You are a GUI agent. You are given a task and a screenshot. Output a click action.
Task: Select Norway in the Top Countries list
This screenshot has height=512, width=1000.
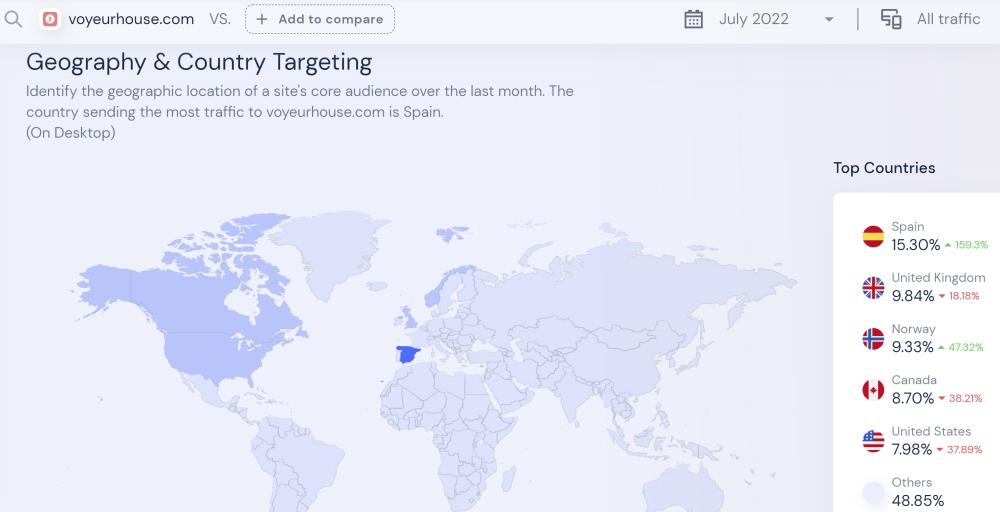pyautogui.click(x=913, y=329)
